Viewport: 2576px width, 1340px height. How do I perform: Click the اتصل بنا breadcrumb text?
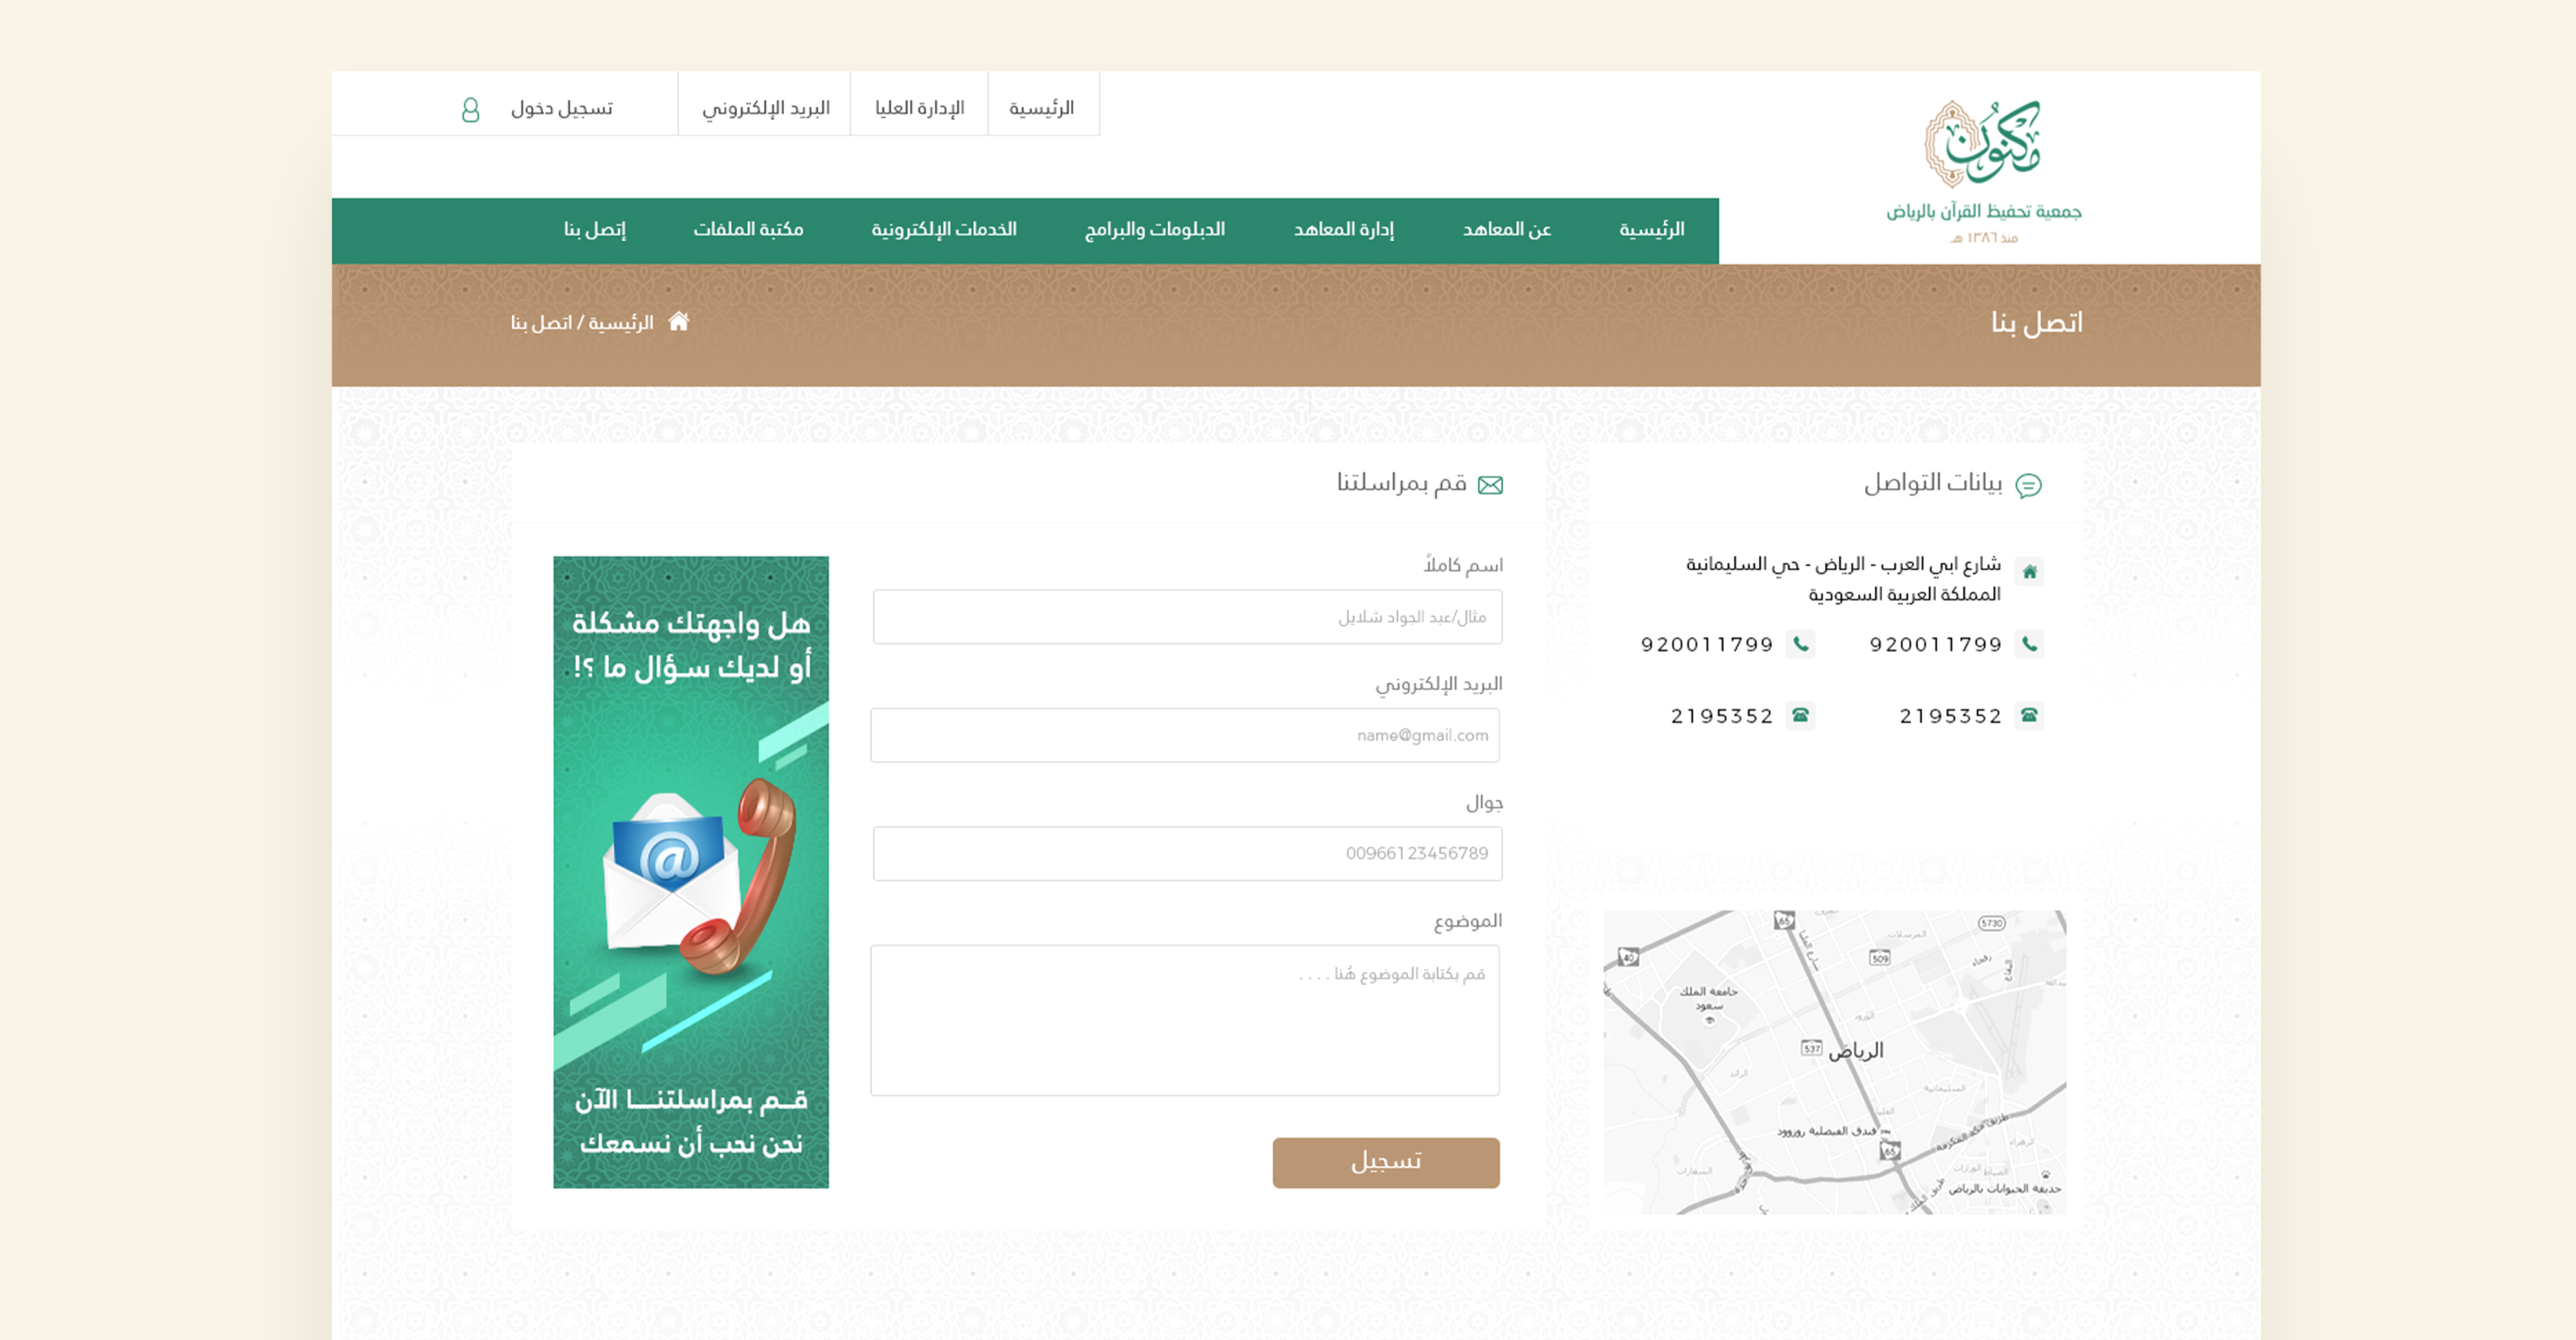tap(541, 323)
